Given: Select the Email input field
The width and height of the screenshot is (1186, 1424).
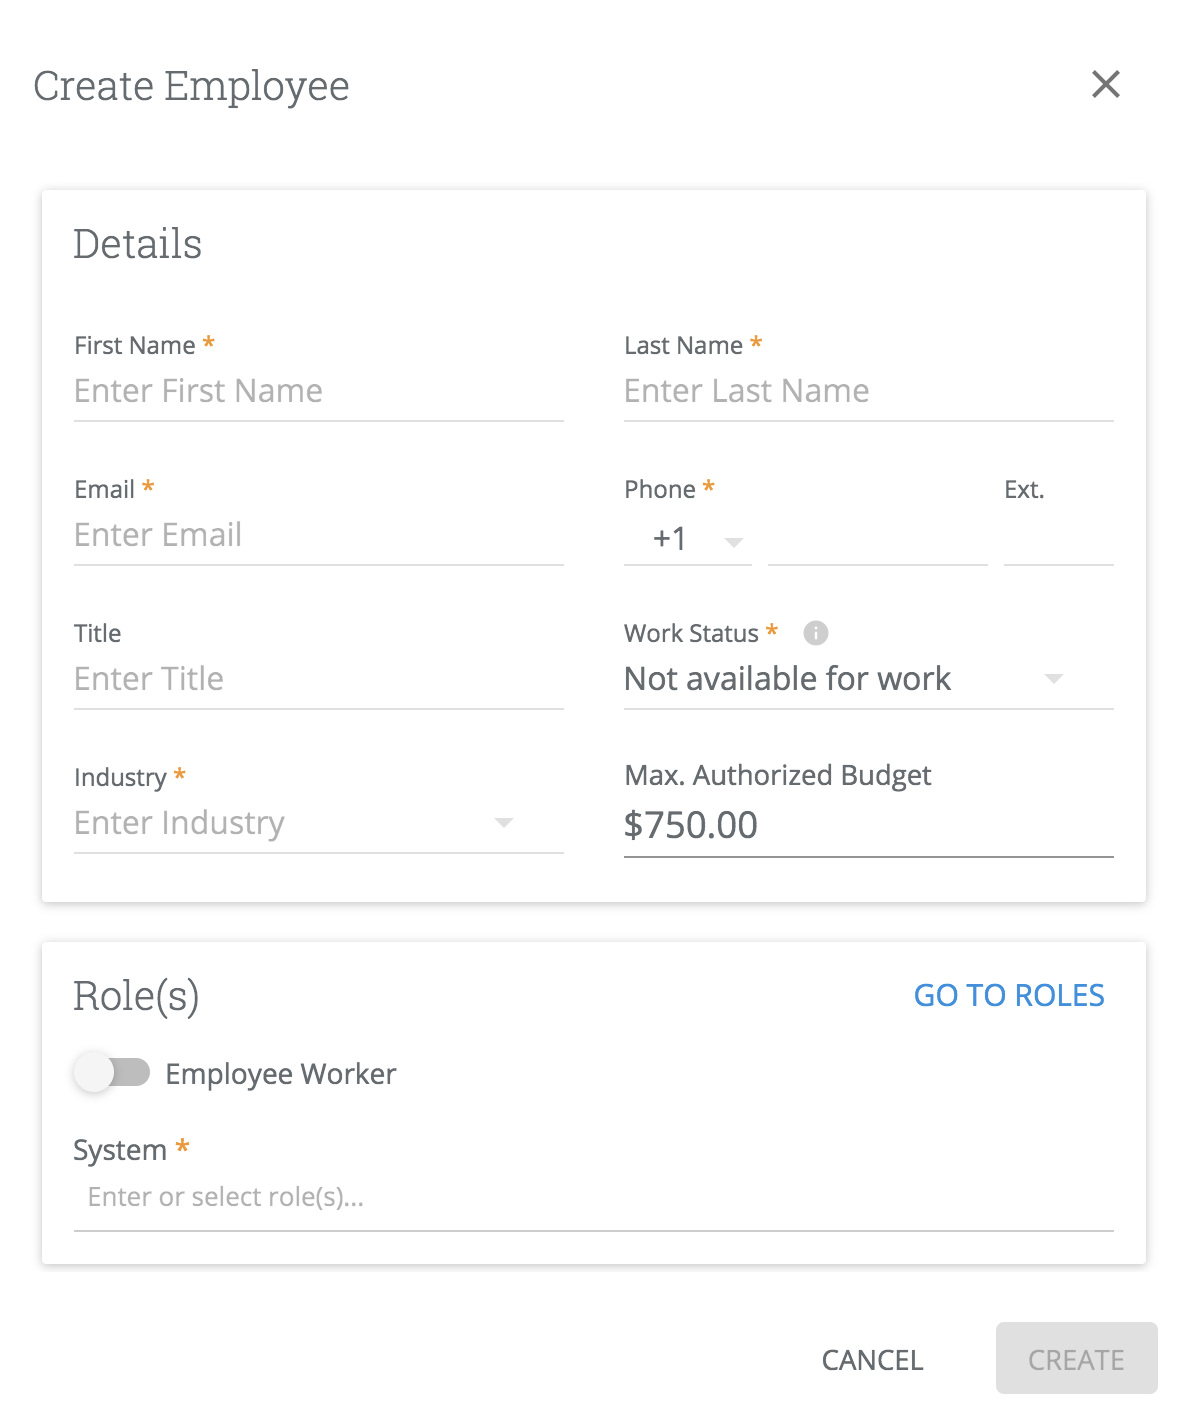Looking at the screenshot, I should [x=318, y=535].
